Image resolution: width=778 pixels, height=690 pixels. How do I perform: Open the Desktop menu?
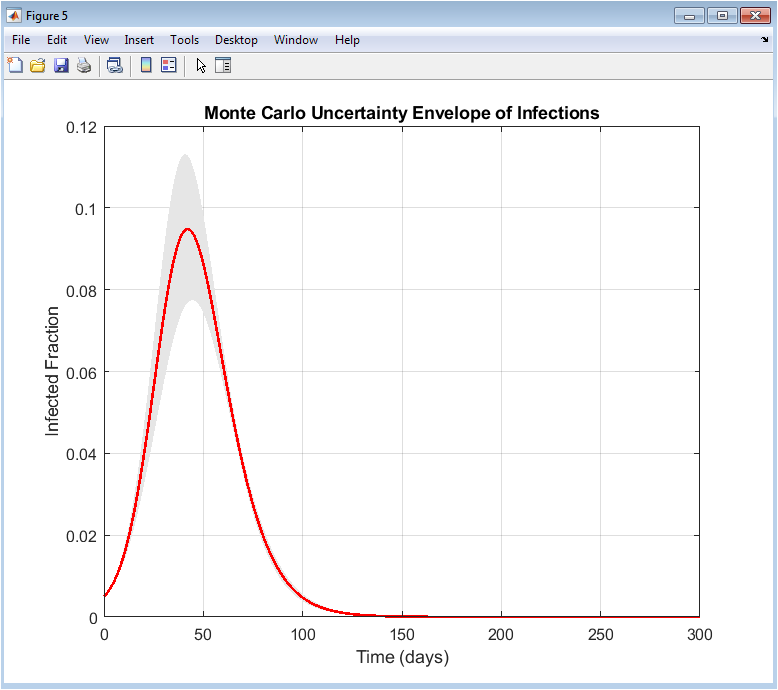(236, 40)
